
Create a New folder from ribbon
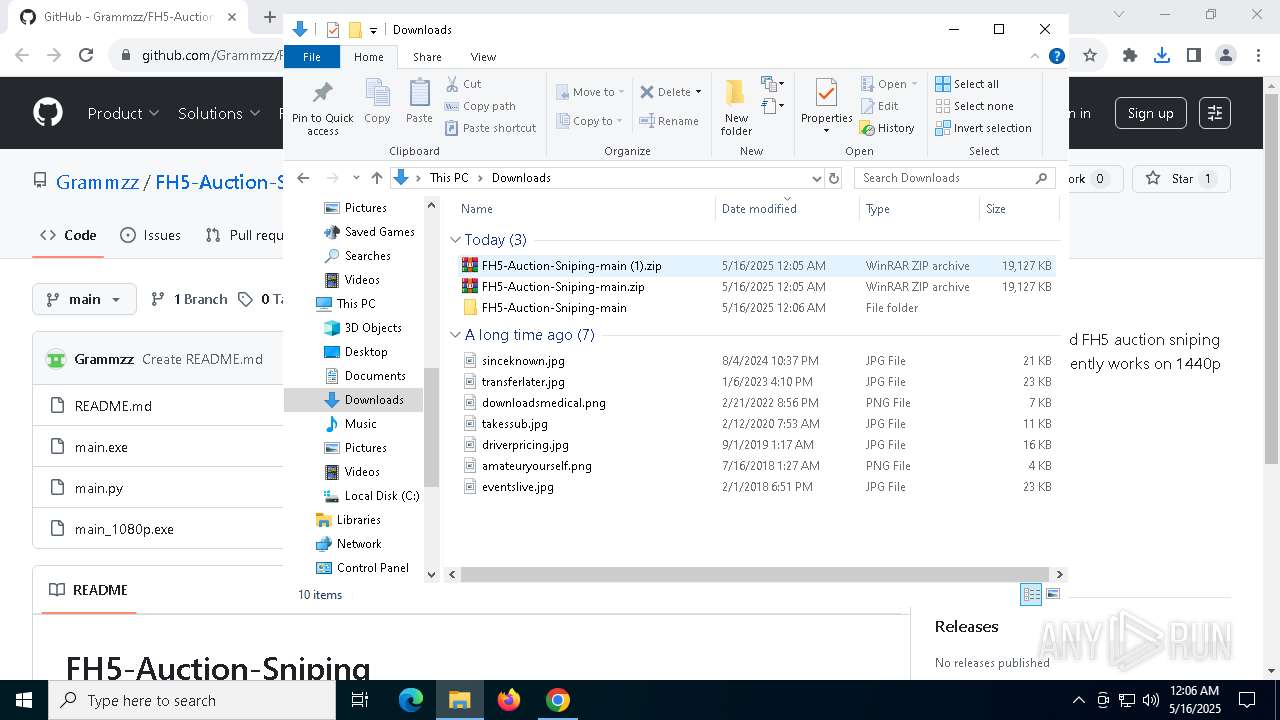coord(736,107)
